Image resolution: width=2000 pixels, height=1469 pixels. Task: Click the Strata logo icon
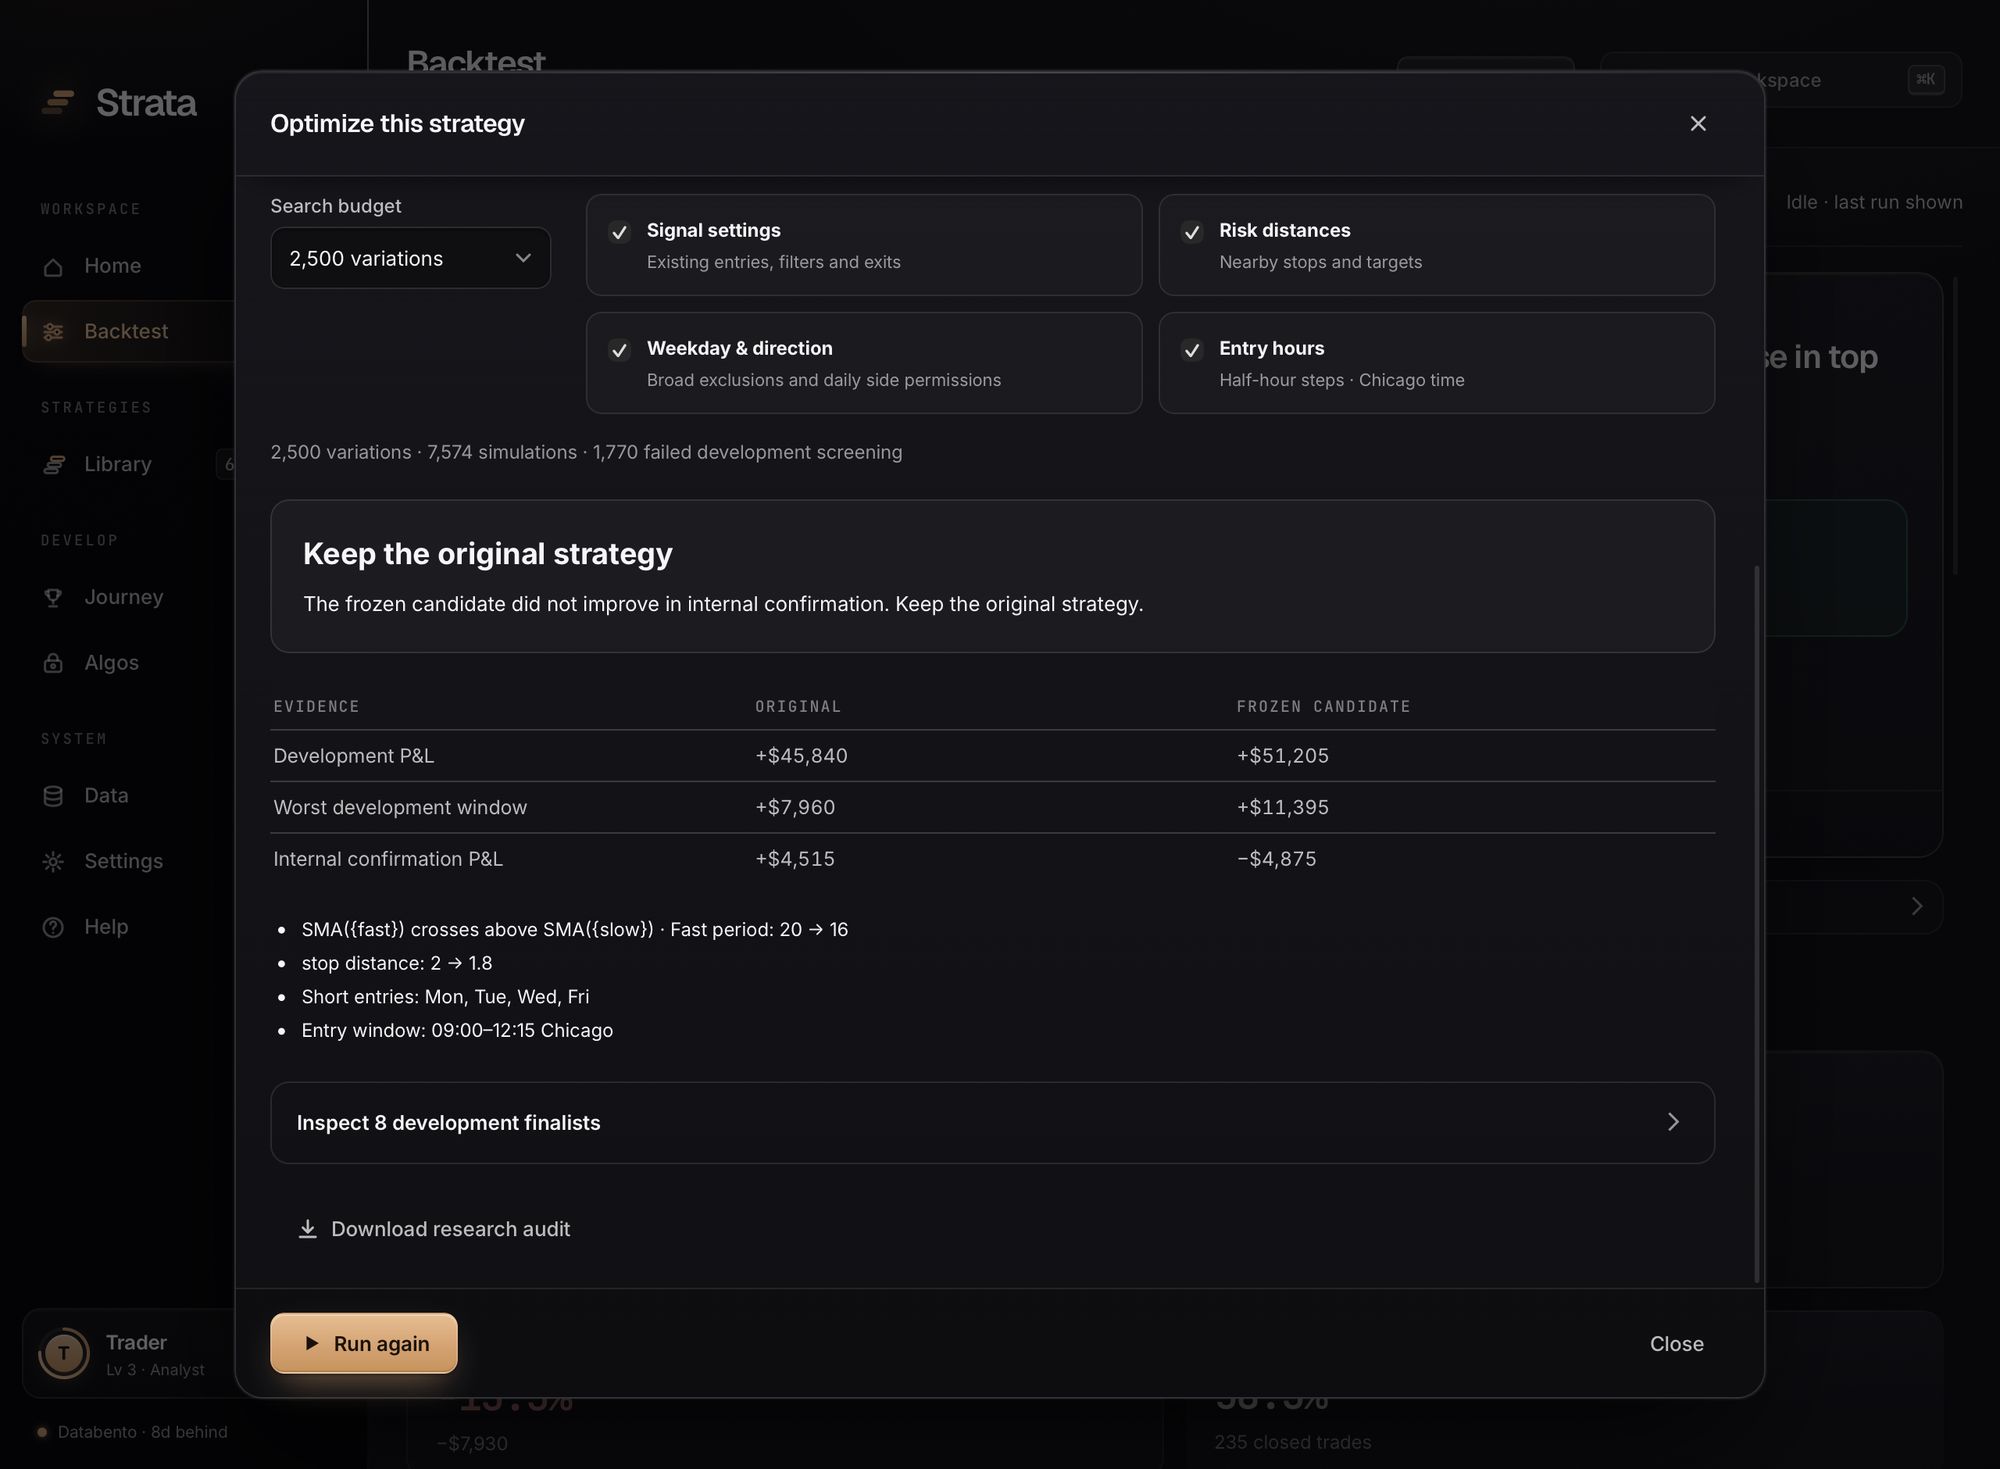tap(58, 102)
